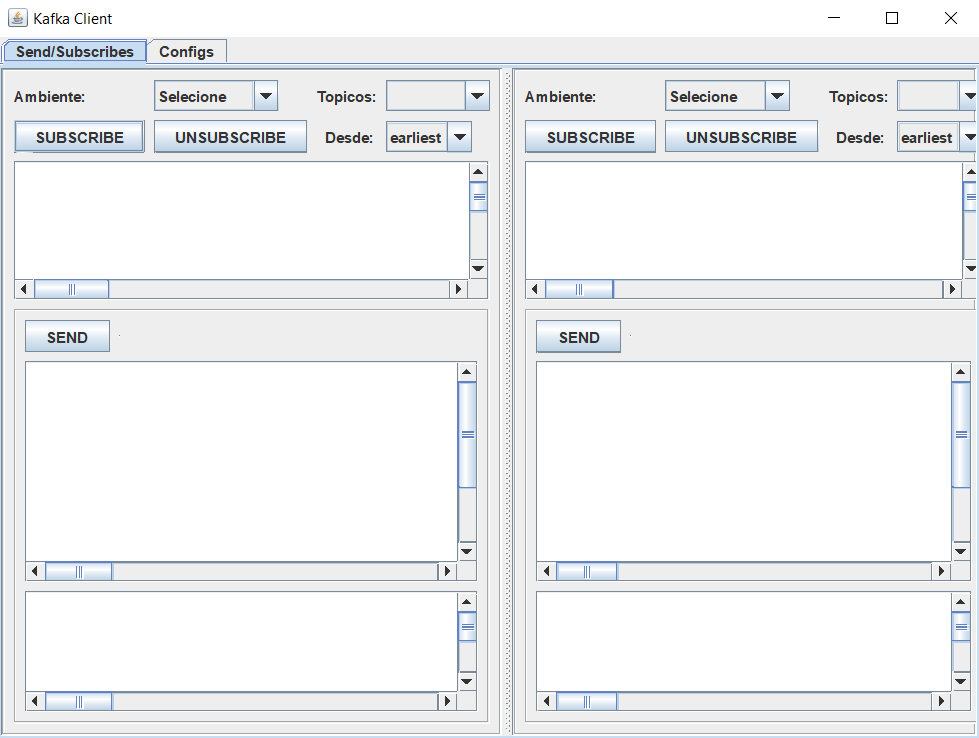Screen dimensions: 979x738
Task: Click the right panel SEND button
Action: 578,337
